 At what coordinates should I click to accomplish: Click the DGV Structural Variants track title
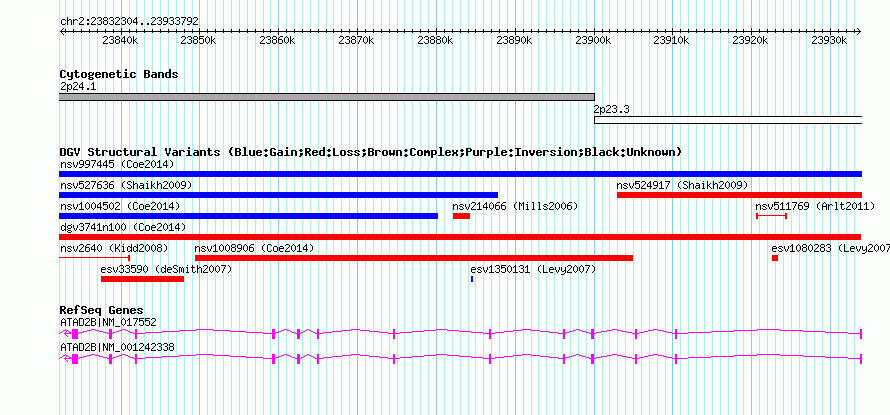pos(371,152)
